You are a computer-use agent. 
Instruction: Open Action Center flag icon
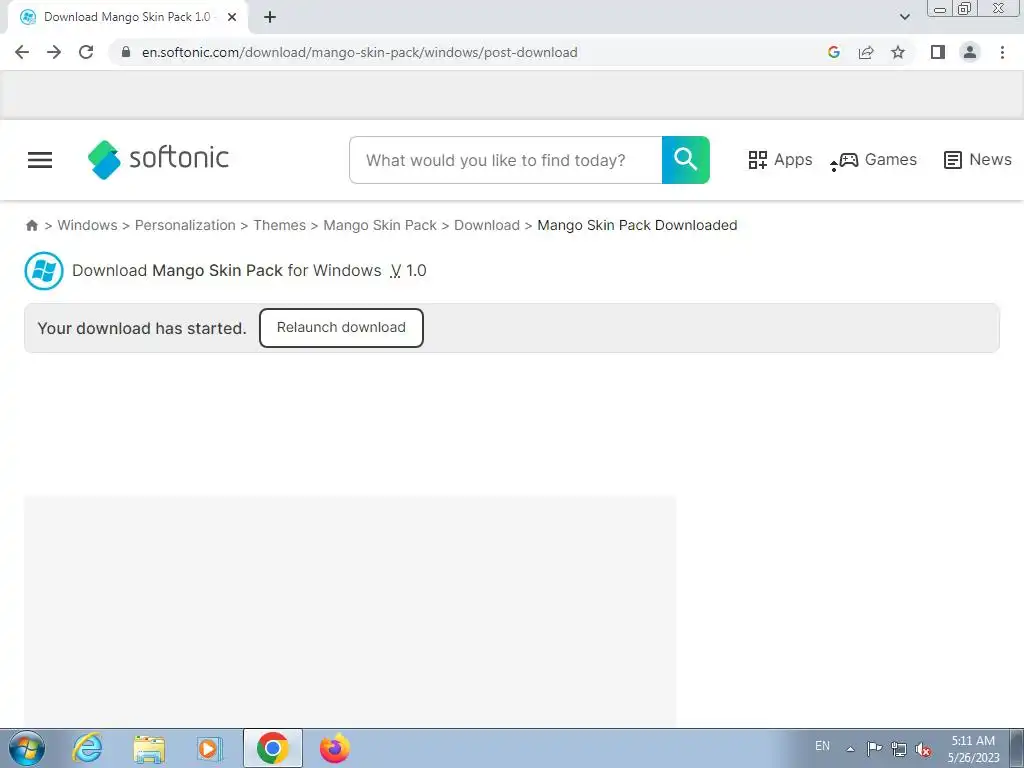(x=874, y=748)
